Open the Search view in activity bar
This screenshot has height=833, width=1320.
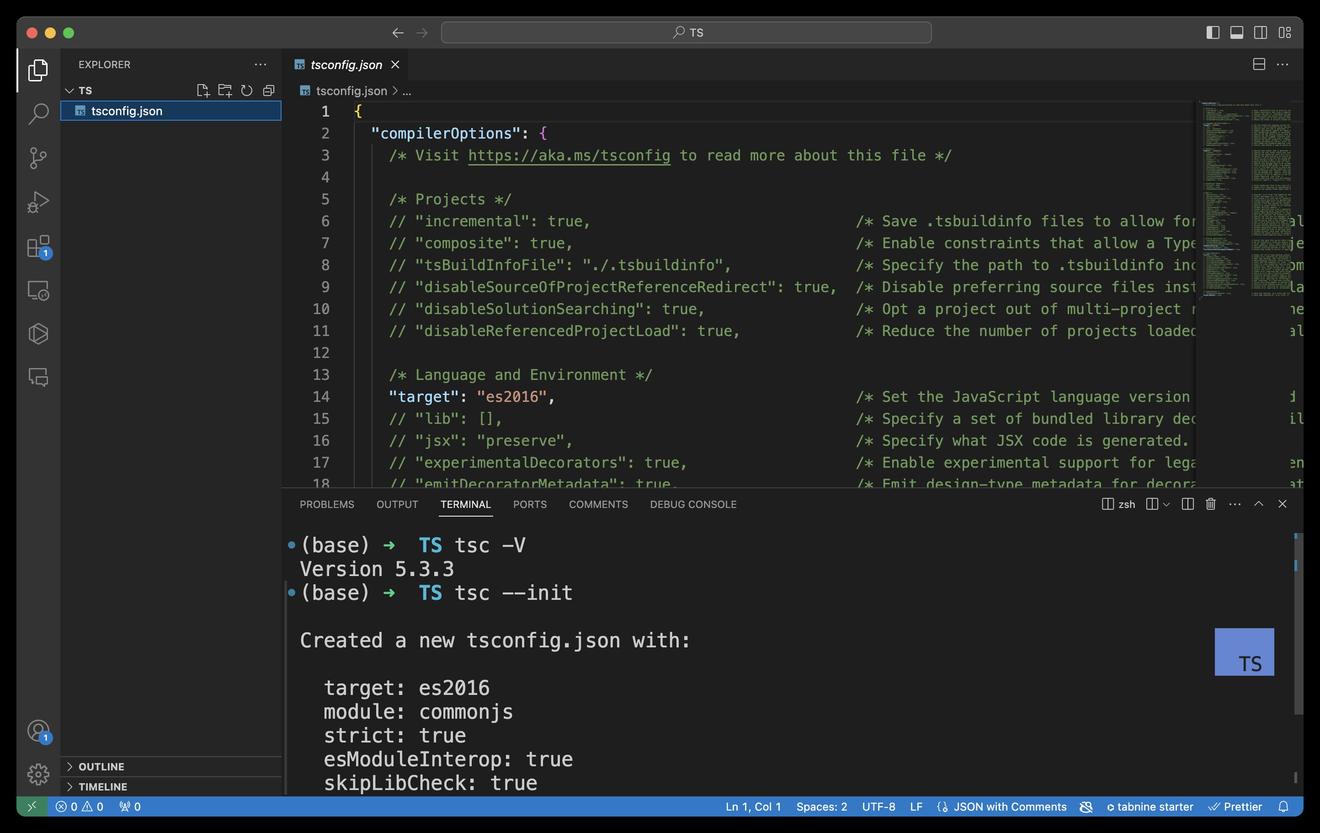tap(38, 114)
